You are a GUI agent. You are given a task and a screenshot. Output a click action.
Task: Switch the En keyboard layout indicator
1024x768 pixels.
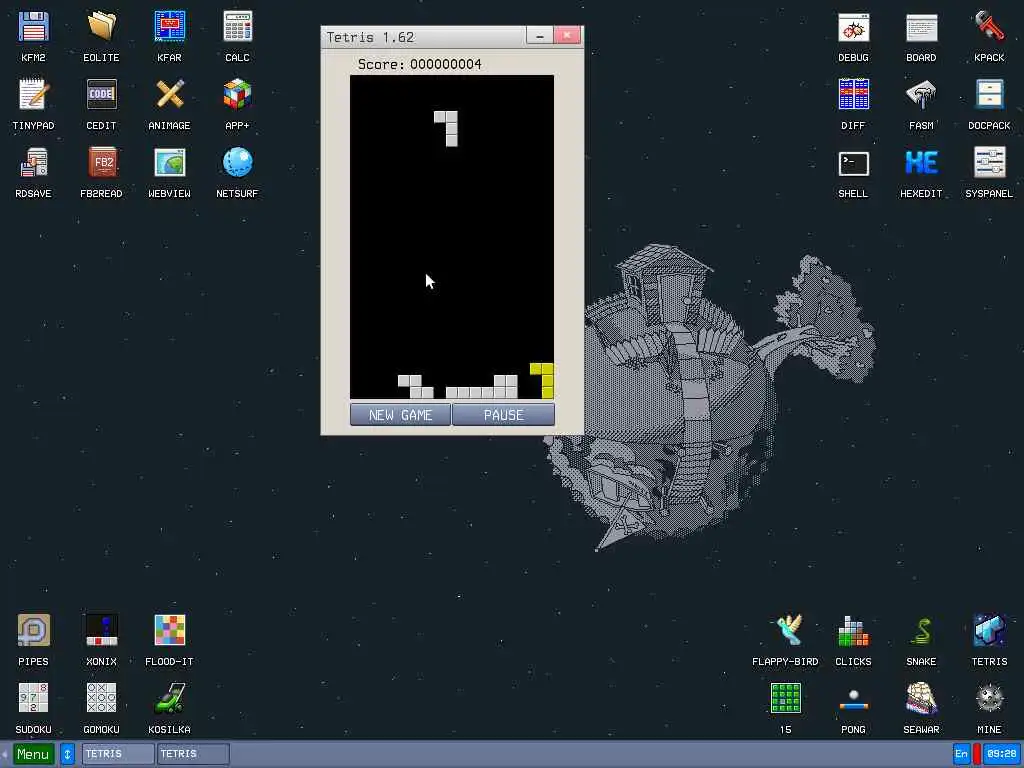point(961,754)
